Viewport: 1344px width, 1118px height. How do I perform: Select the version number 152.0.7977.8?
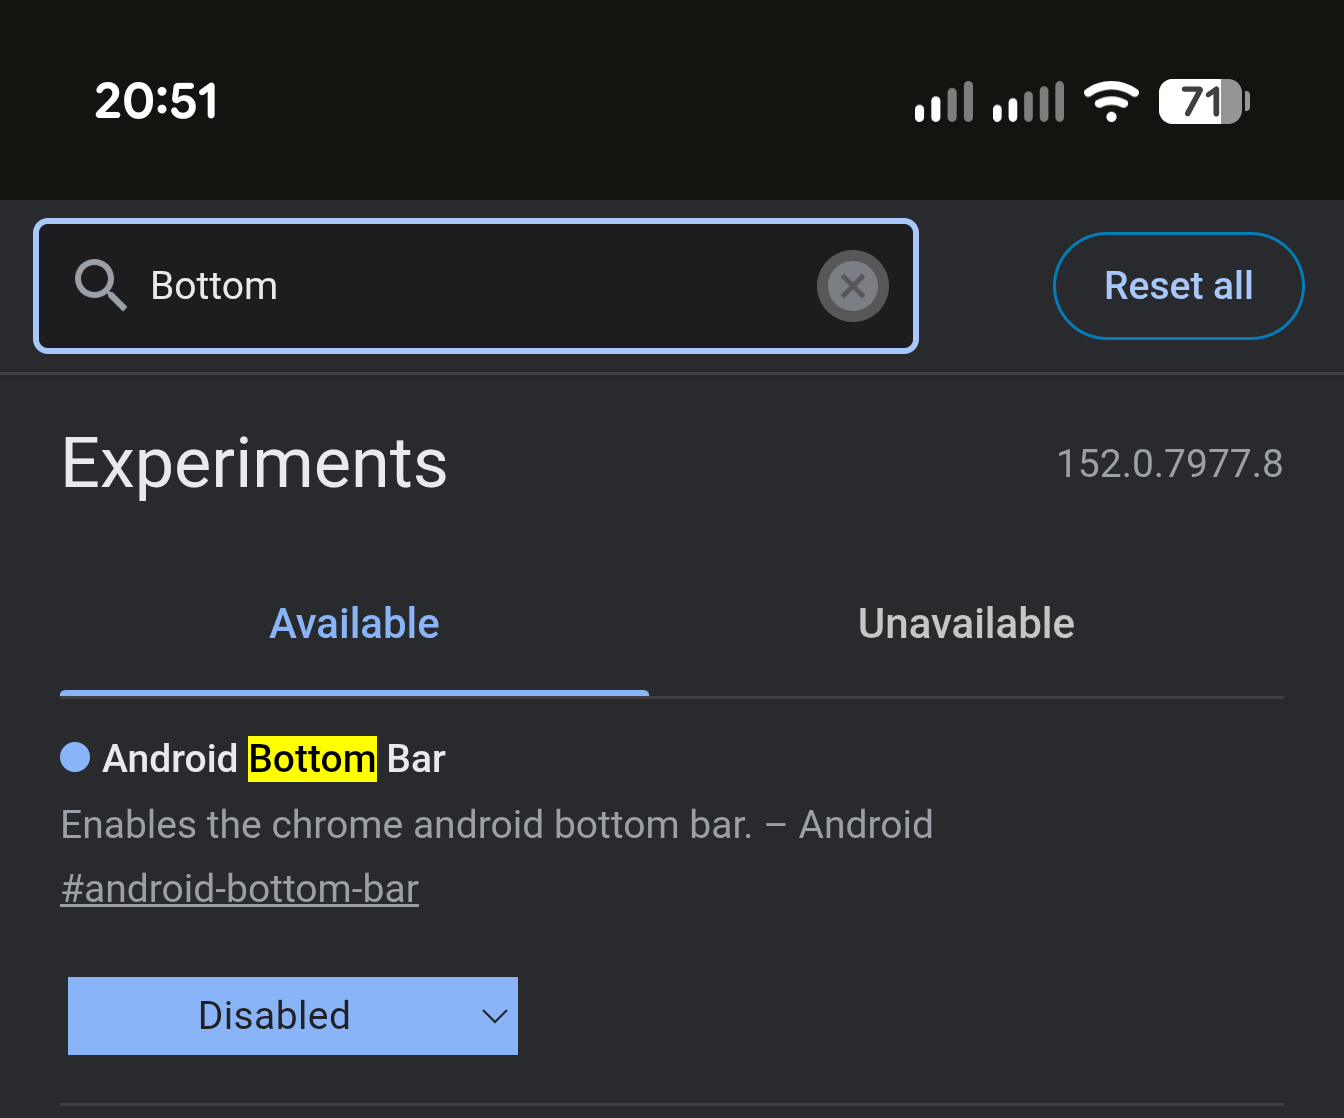point(1170,463)
